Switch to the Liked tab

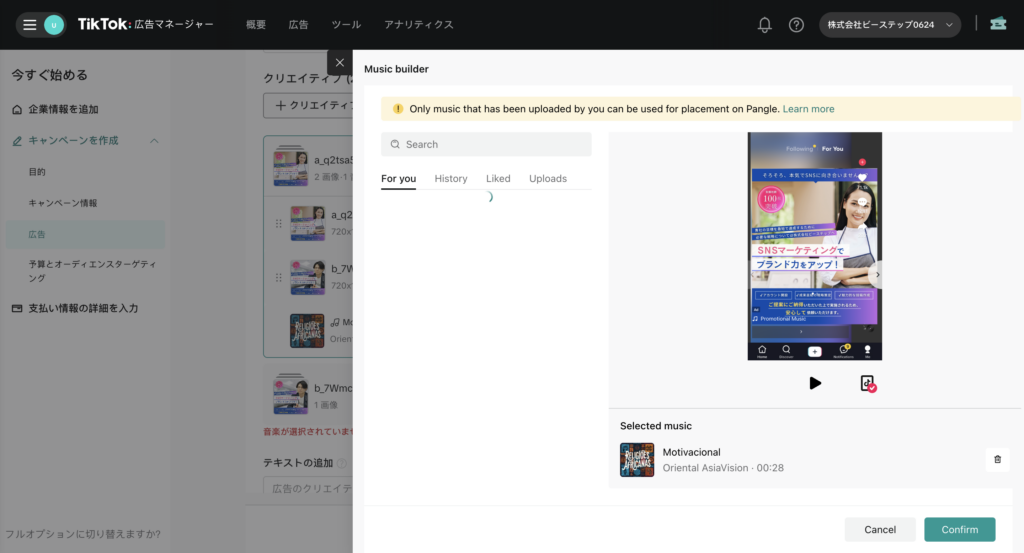498,178
